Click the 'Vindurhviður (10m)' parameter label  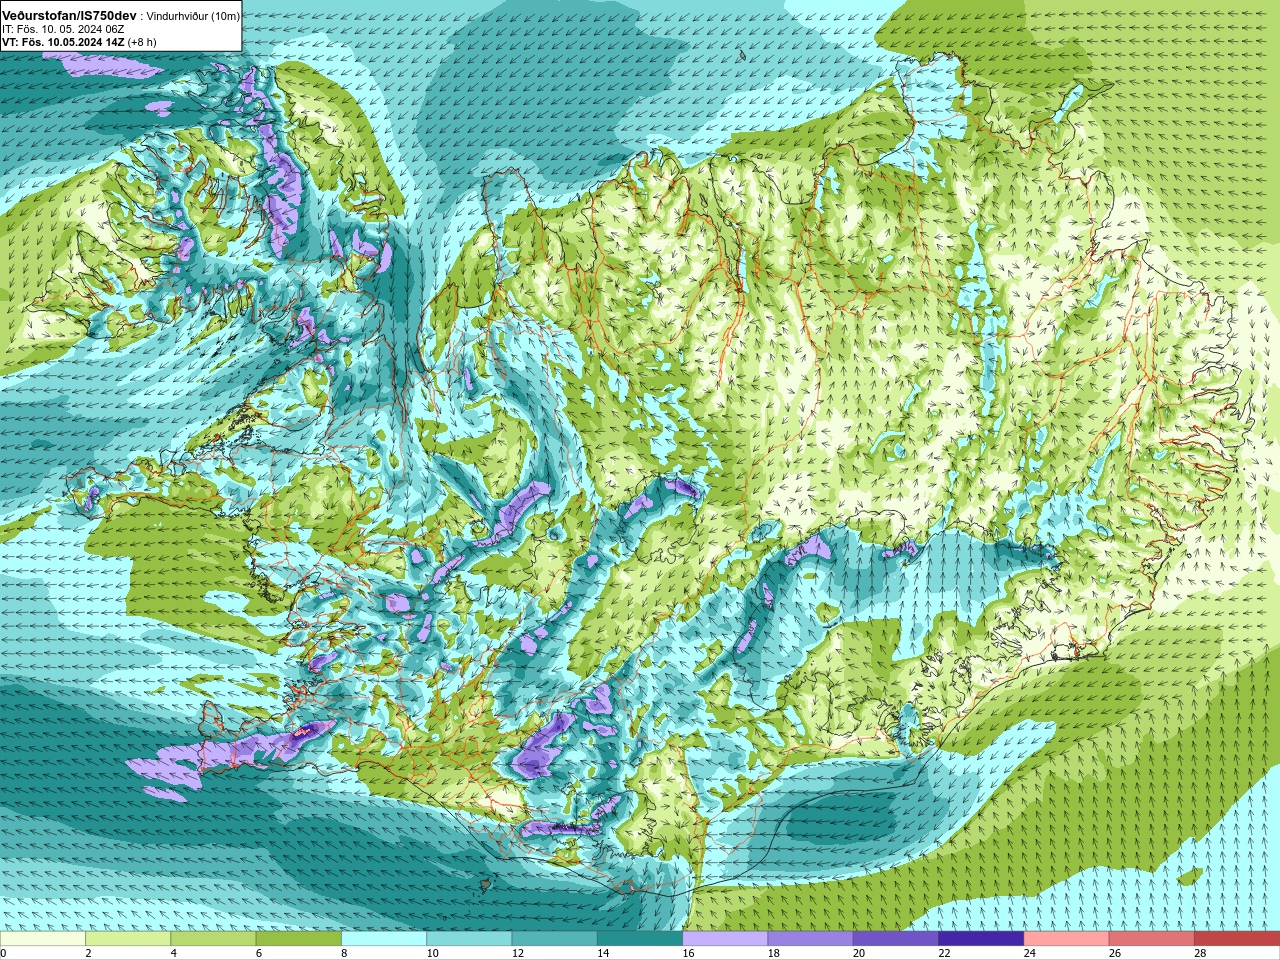pos(194,16)
